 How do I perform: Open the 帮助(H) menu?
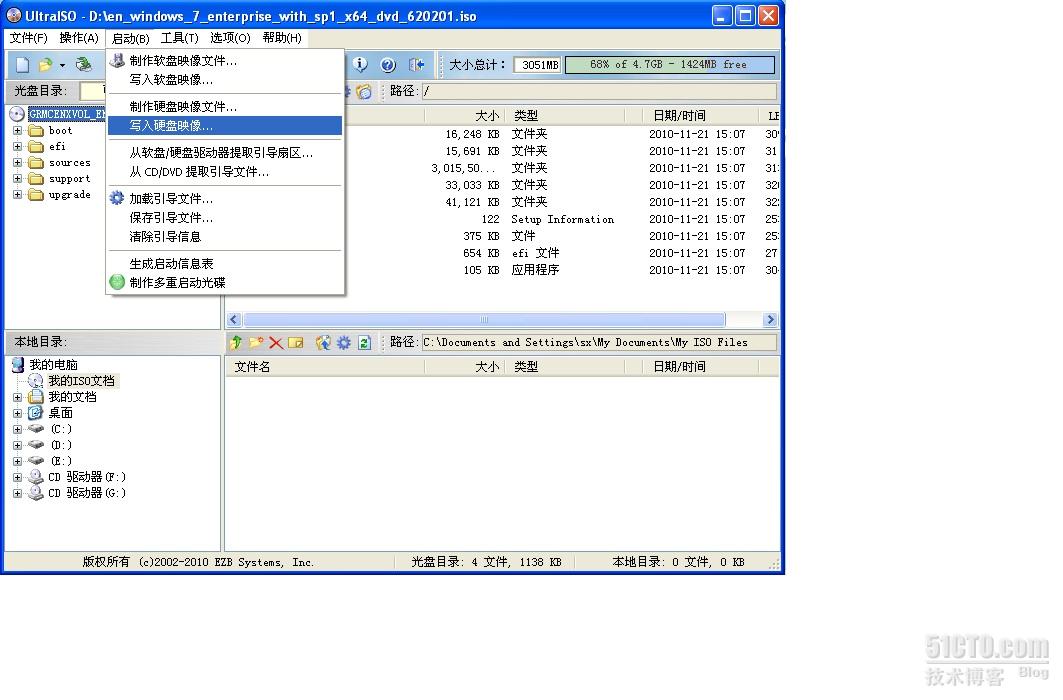pos(282,38)
